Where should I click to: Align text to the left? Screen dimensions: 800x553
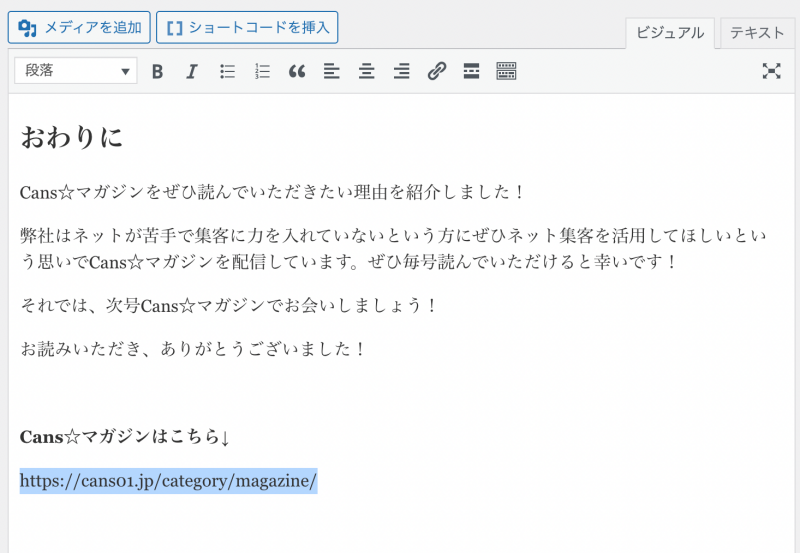click(x=332, y=71)
